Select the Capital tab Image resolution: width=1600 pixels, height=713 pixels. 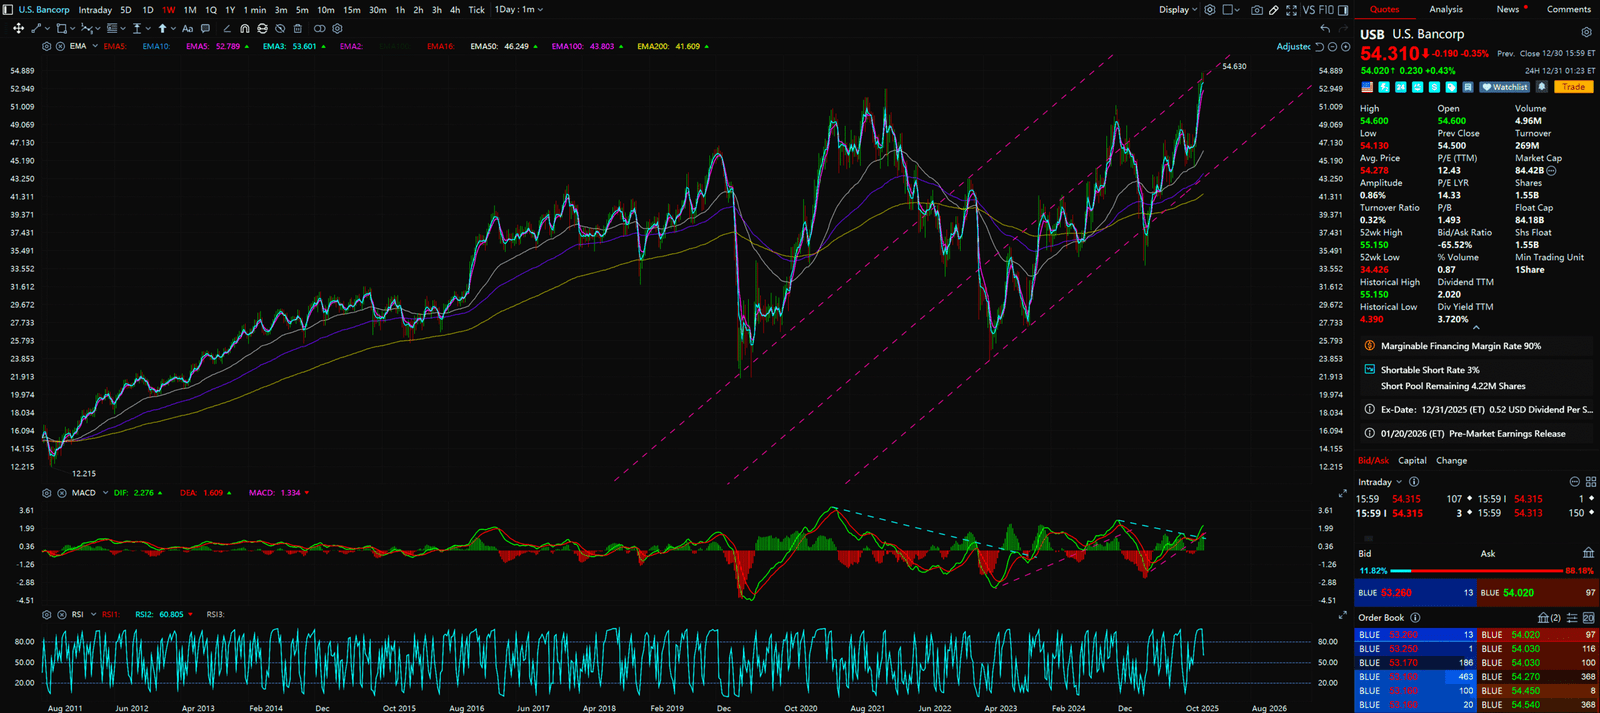tap(1412, 461)
